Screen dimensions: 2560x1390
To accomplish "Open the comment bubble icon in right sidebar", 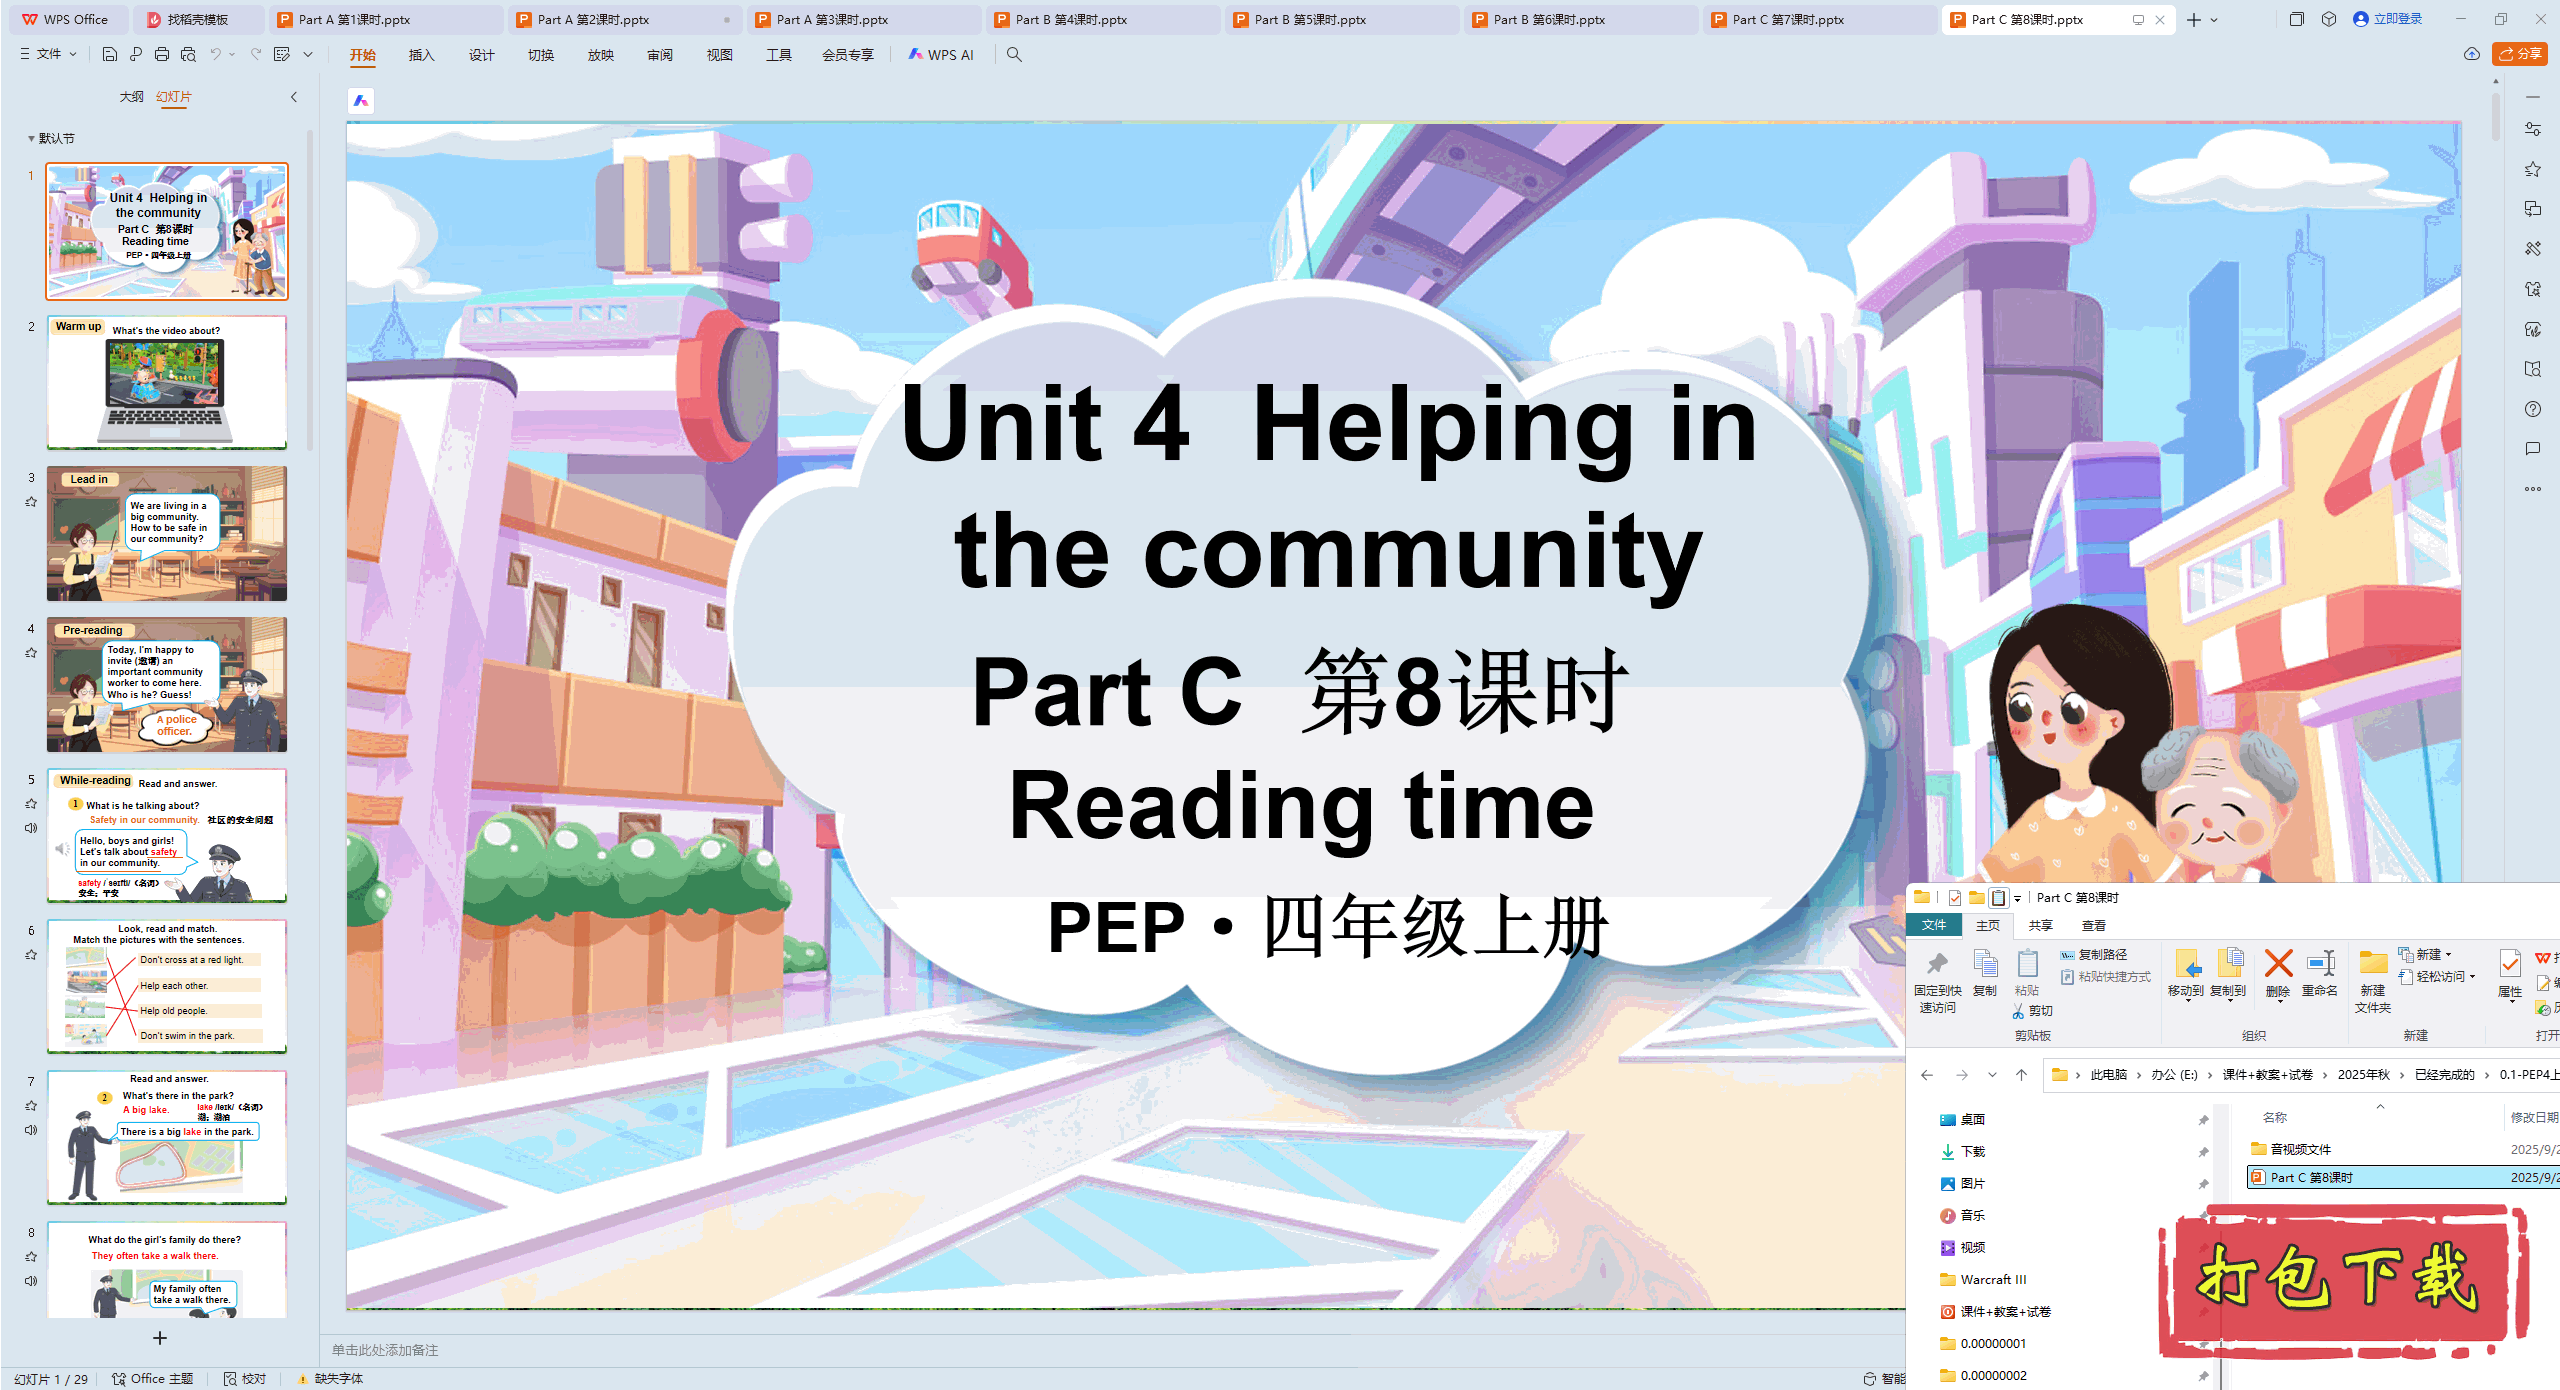I will tap(2534, 449).
